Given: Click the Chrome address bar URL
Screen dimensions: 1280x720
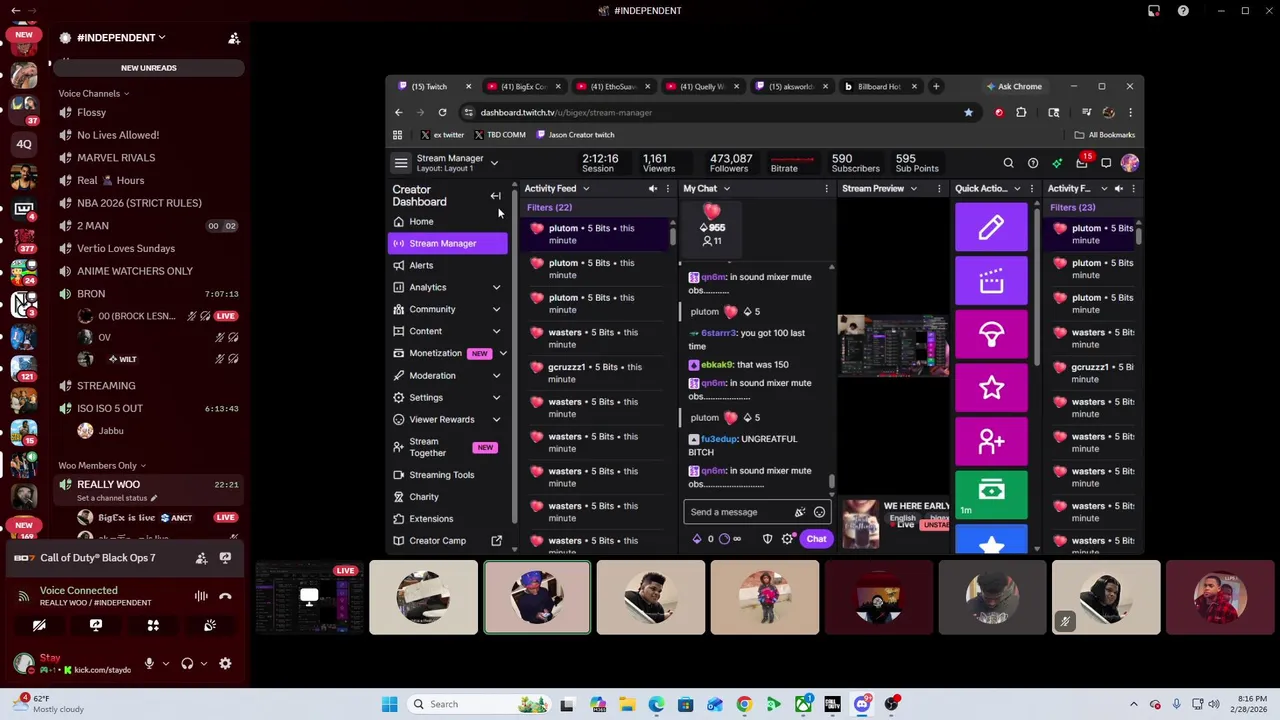Looking at the screenshot, I should pyautogui.click(x=566, y=112).
